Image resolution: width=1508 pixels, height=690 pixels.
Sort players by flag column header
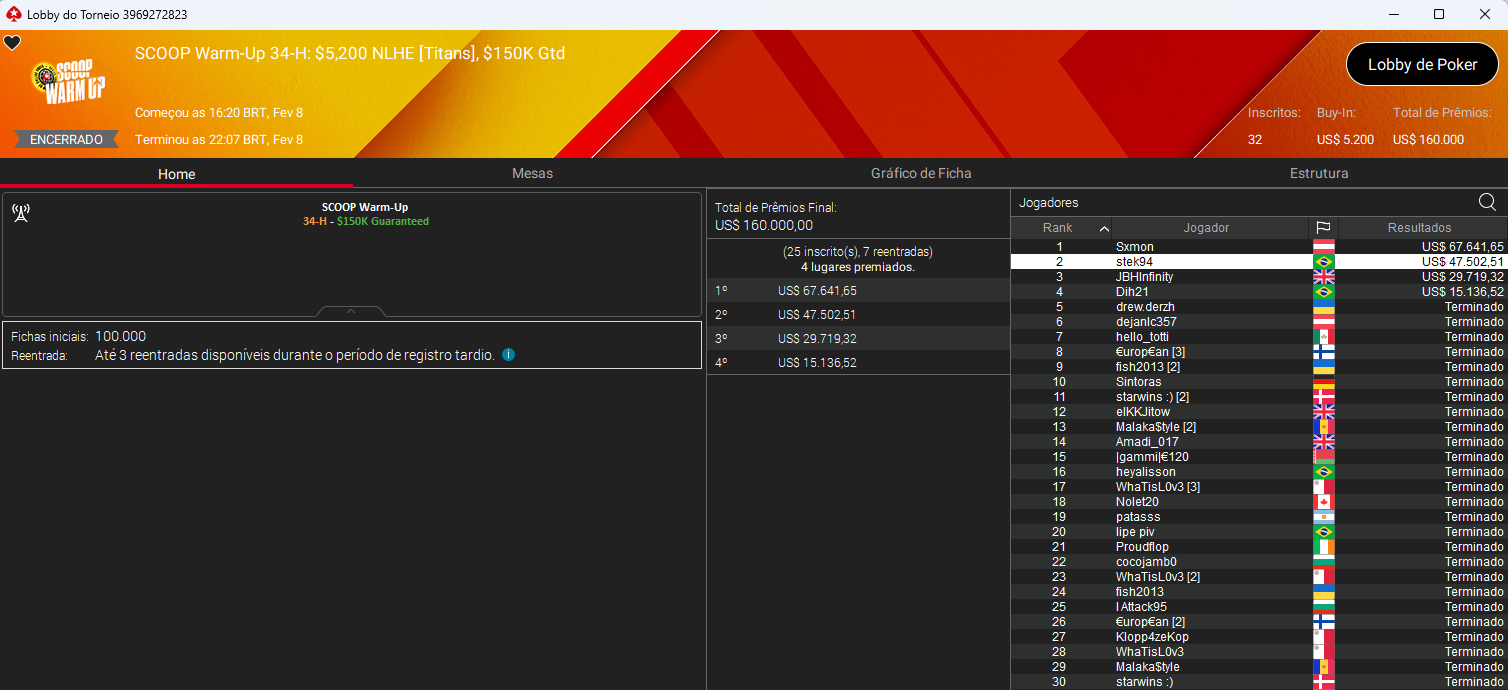click(1323, 228)
